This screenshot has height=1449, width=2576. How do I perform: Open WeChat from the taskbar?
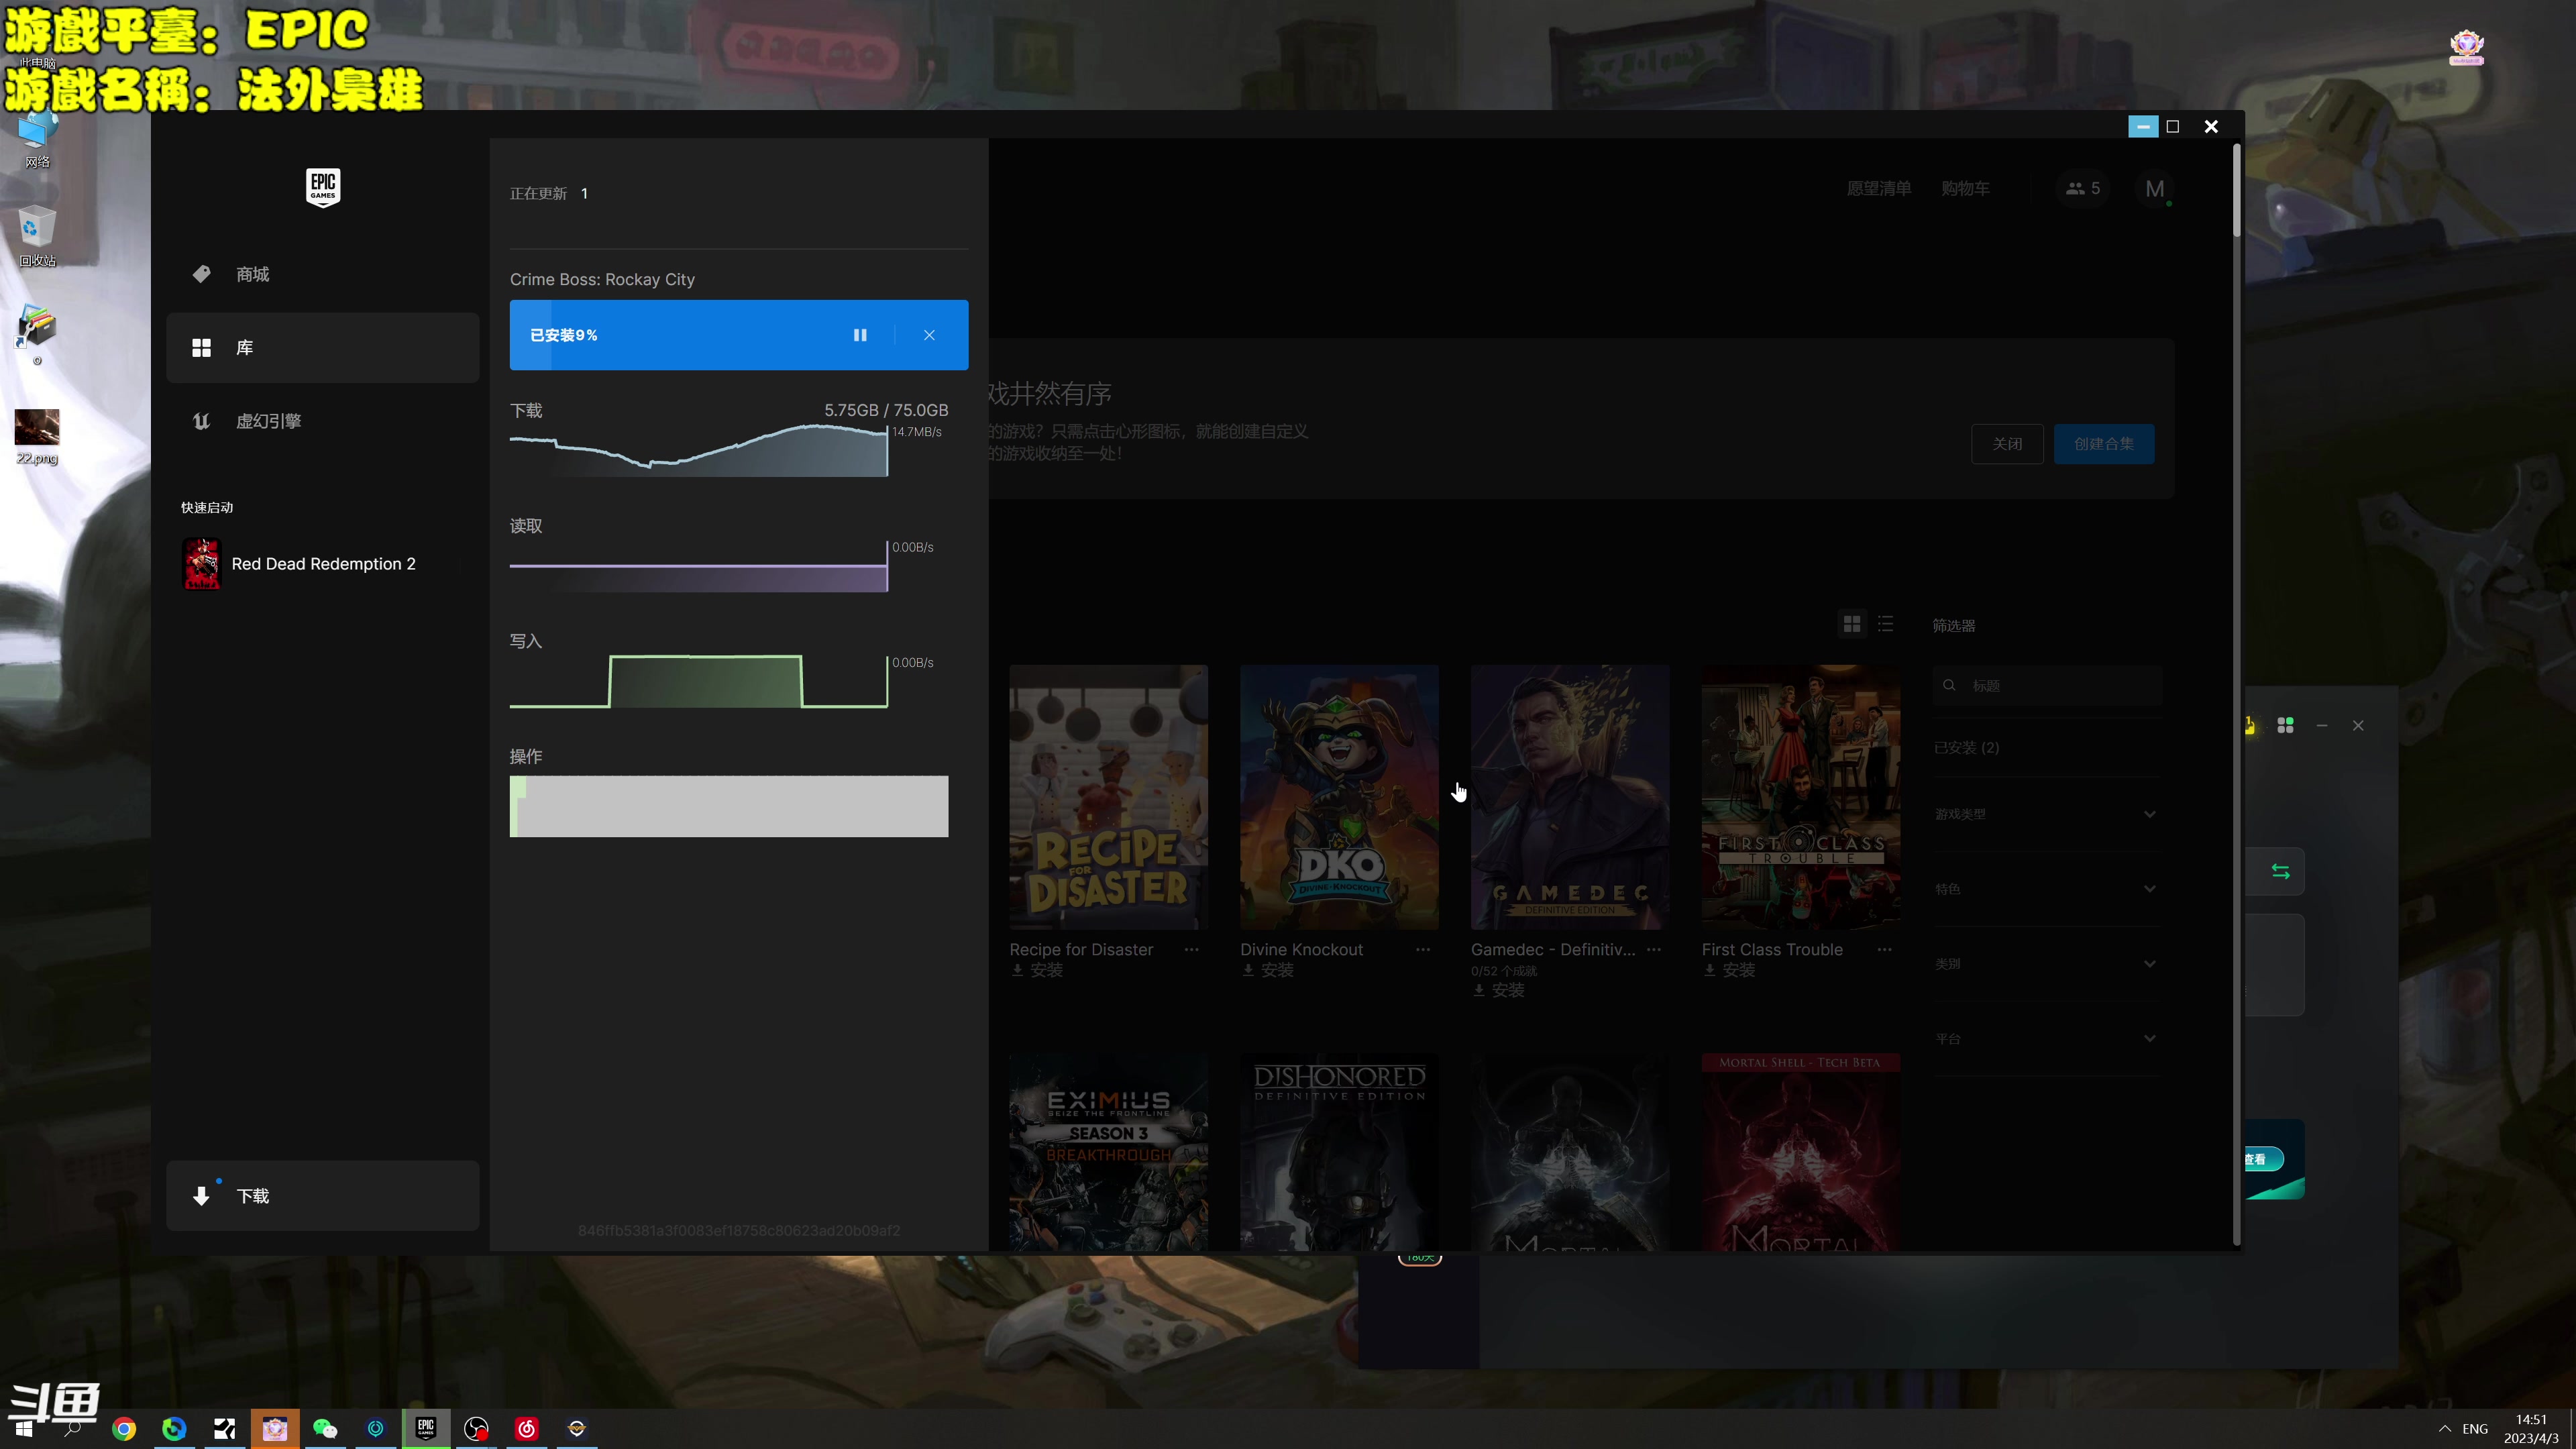pos(325,1428)
